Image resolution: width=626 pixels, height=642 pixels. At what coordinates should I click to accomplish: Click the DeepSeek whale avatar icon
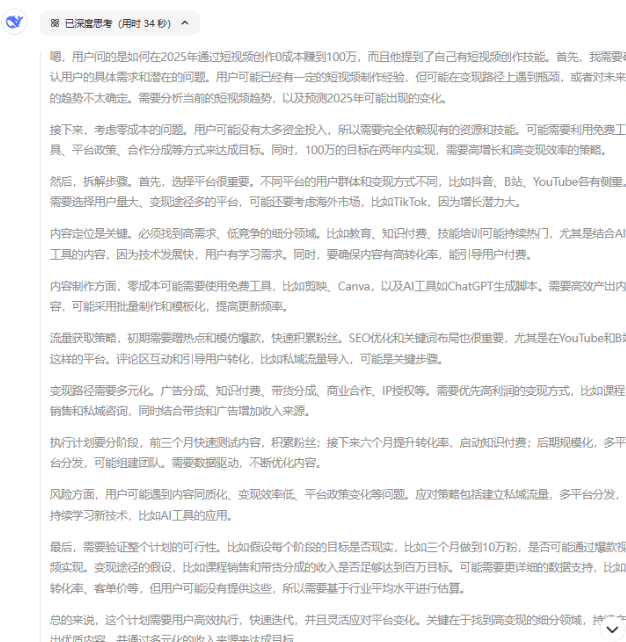pyautogui.click(x=15, y=22)
